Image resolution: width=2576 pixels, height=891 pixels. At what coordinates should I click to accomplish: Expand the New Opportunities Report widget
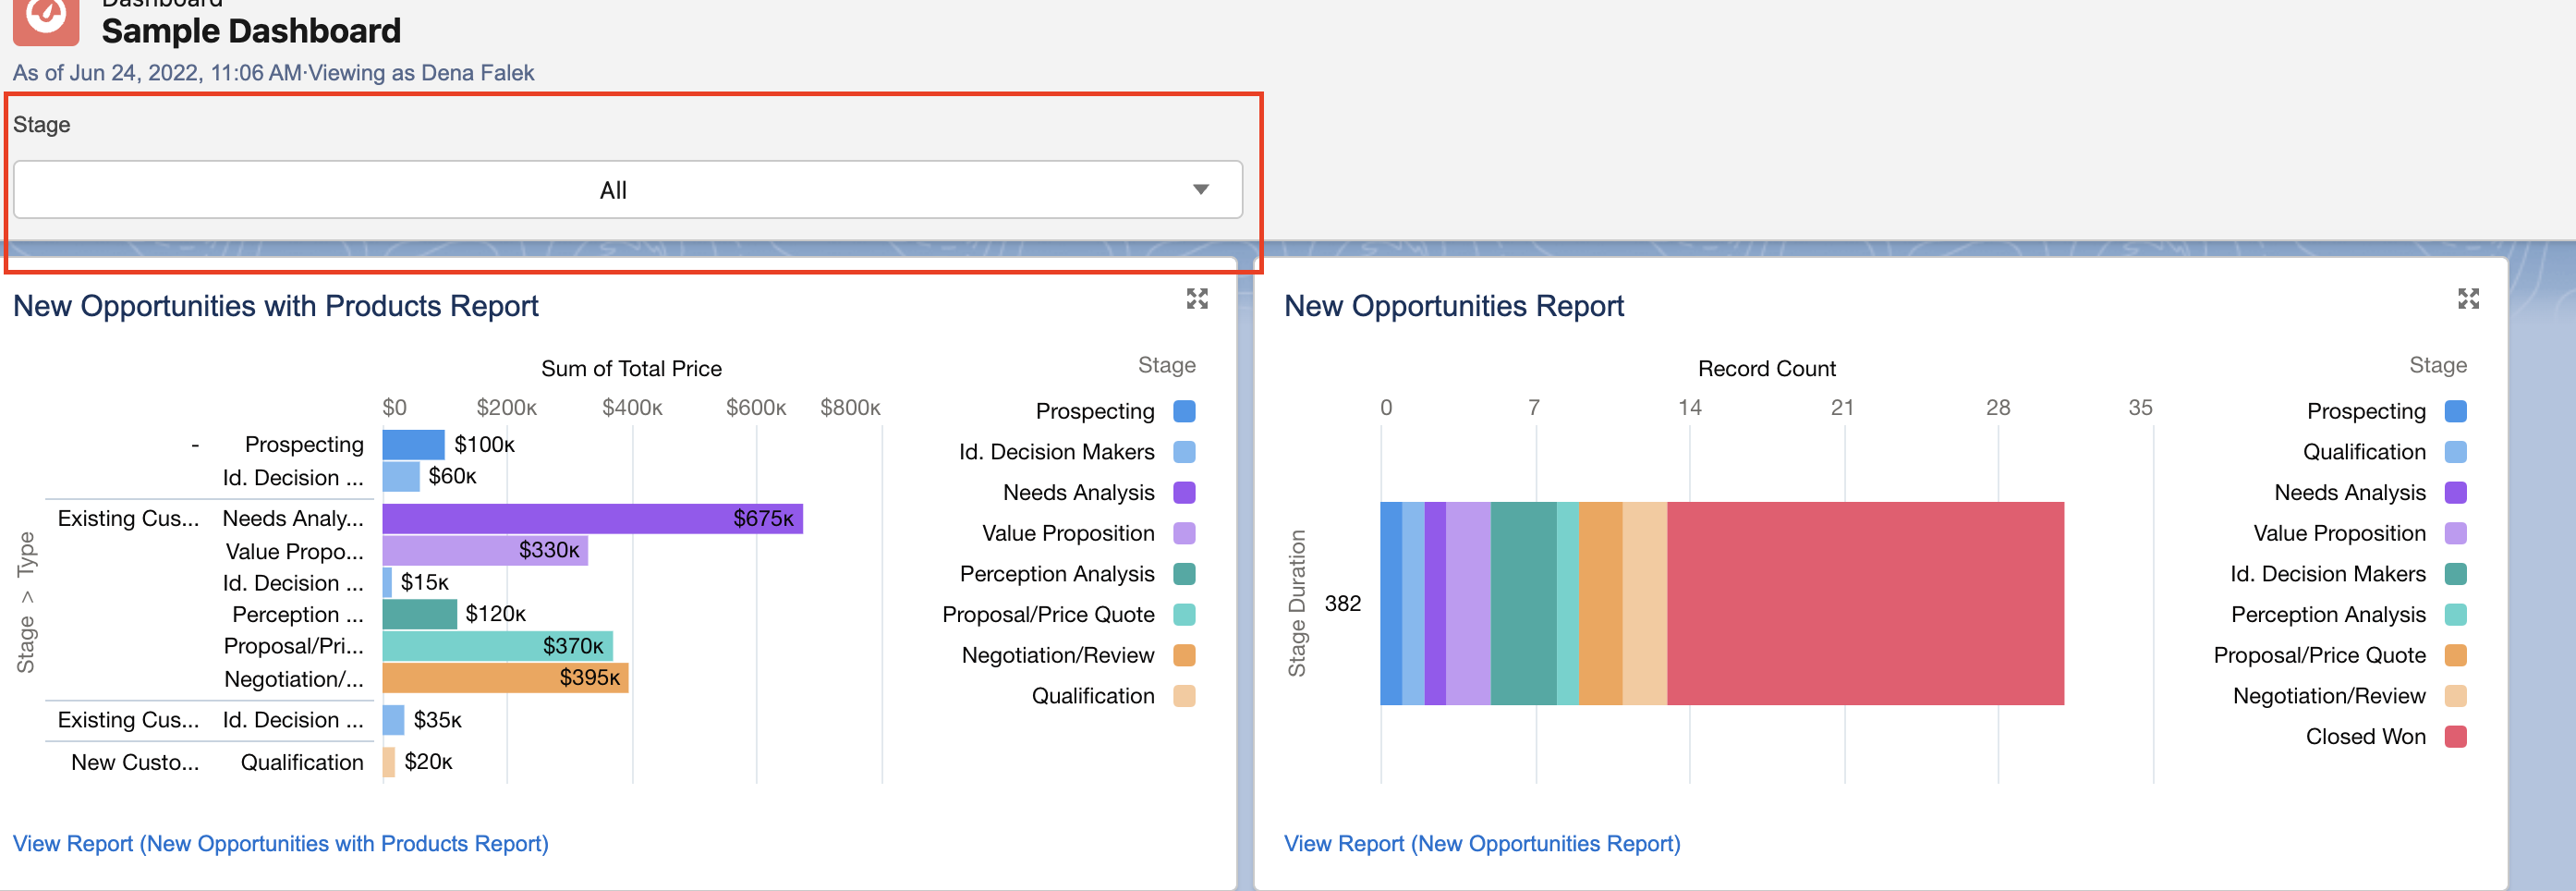tap(2468, 298)
